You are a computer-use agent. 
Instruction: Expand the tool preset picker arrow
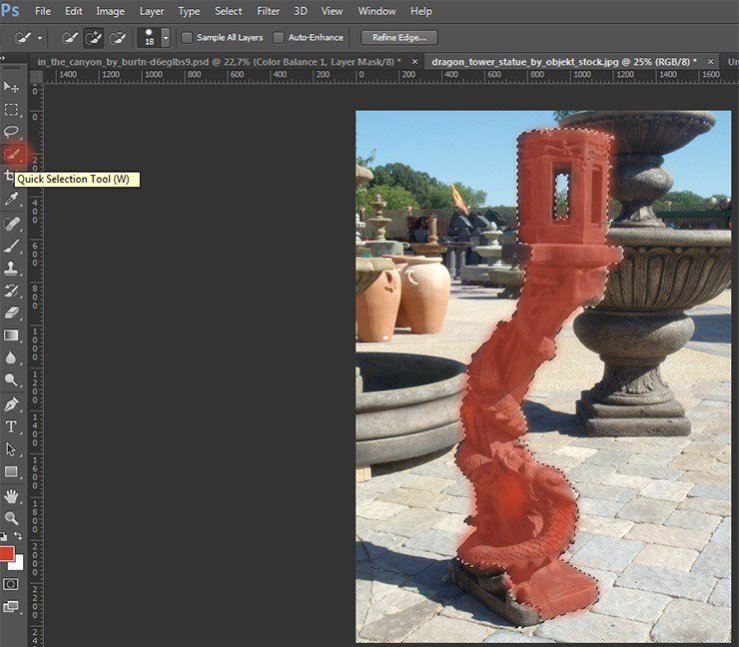pyautogui.click(x=40, y=37)
